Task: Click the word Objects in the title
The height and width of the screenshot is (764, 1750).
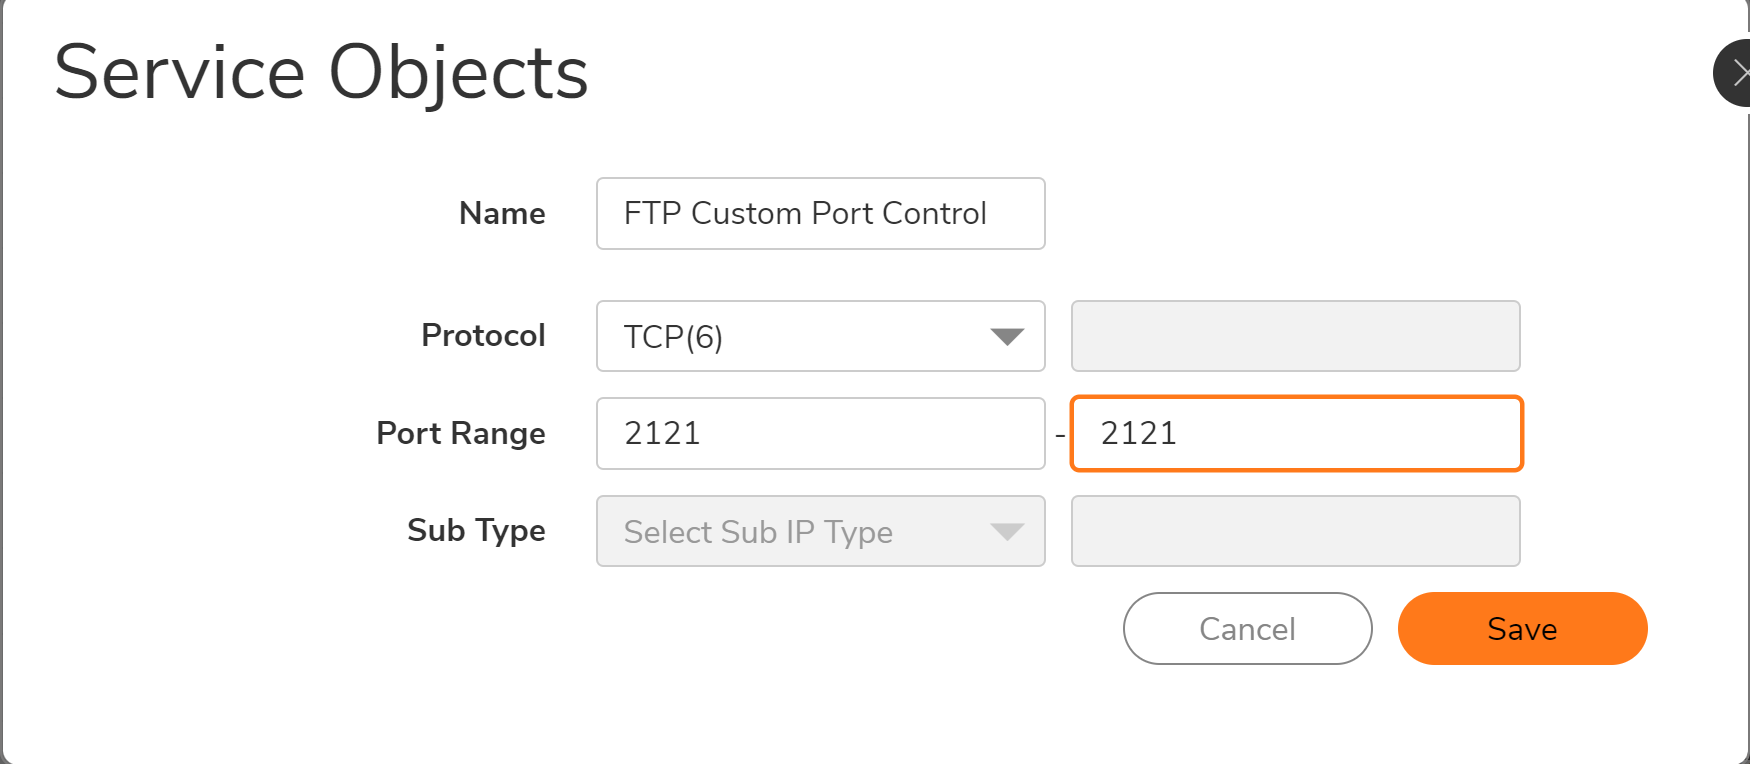Action: (x=458, y=74)
